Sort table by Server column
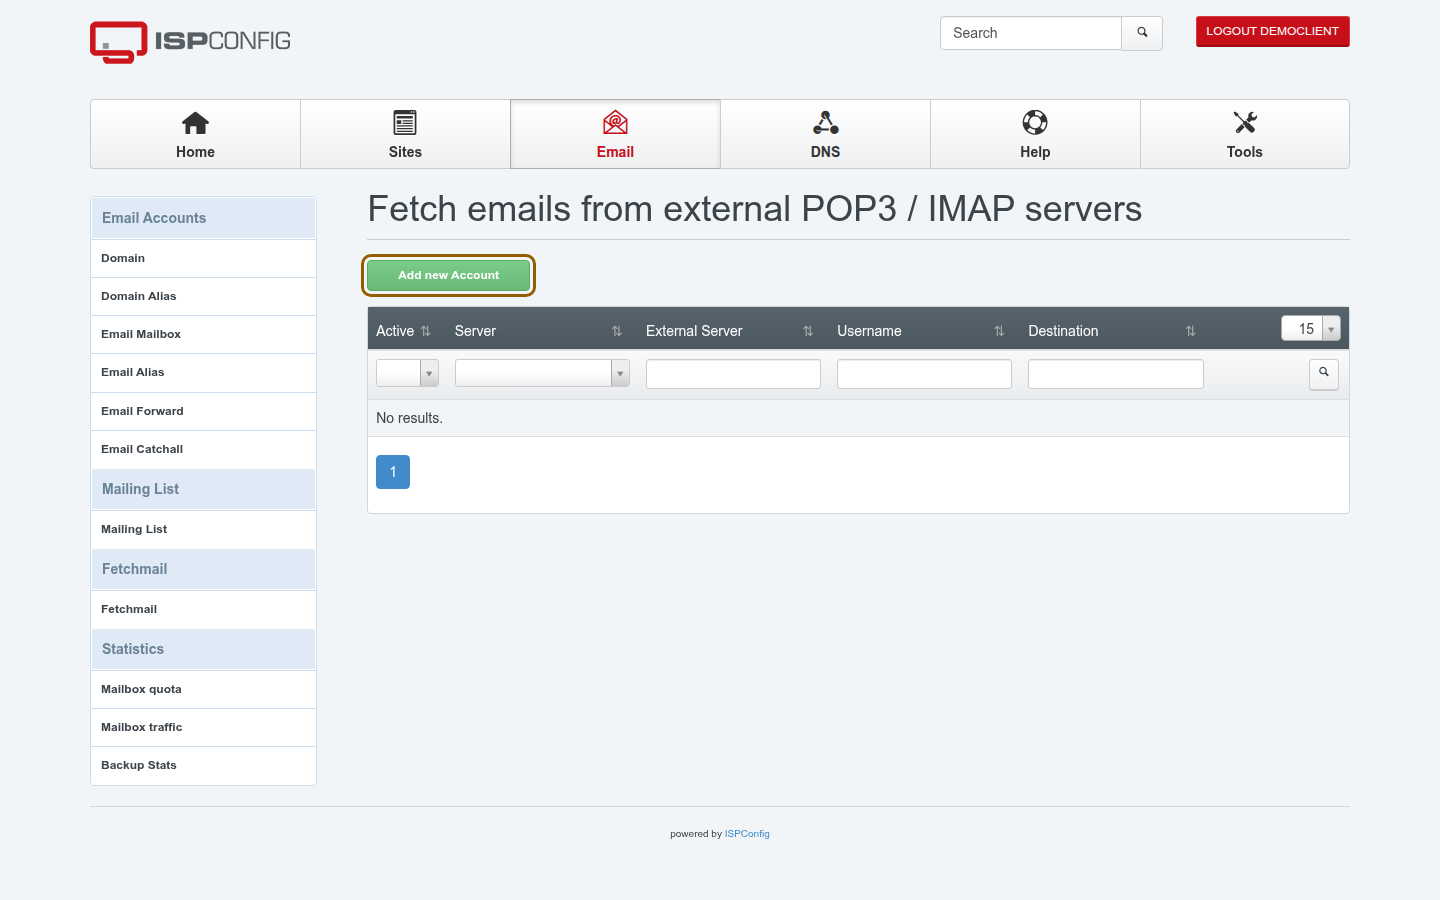 617,331
